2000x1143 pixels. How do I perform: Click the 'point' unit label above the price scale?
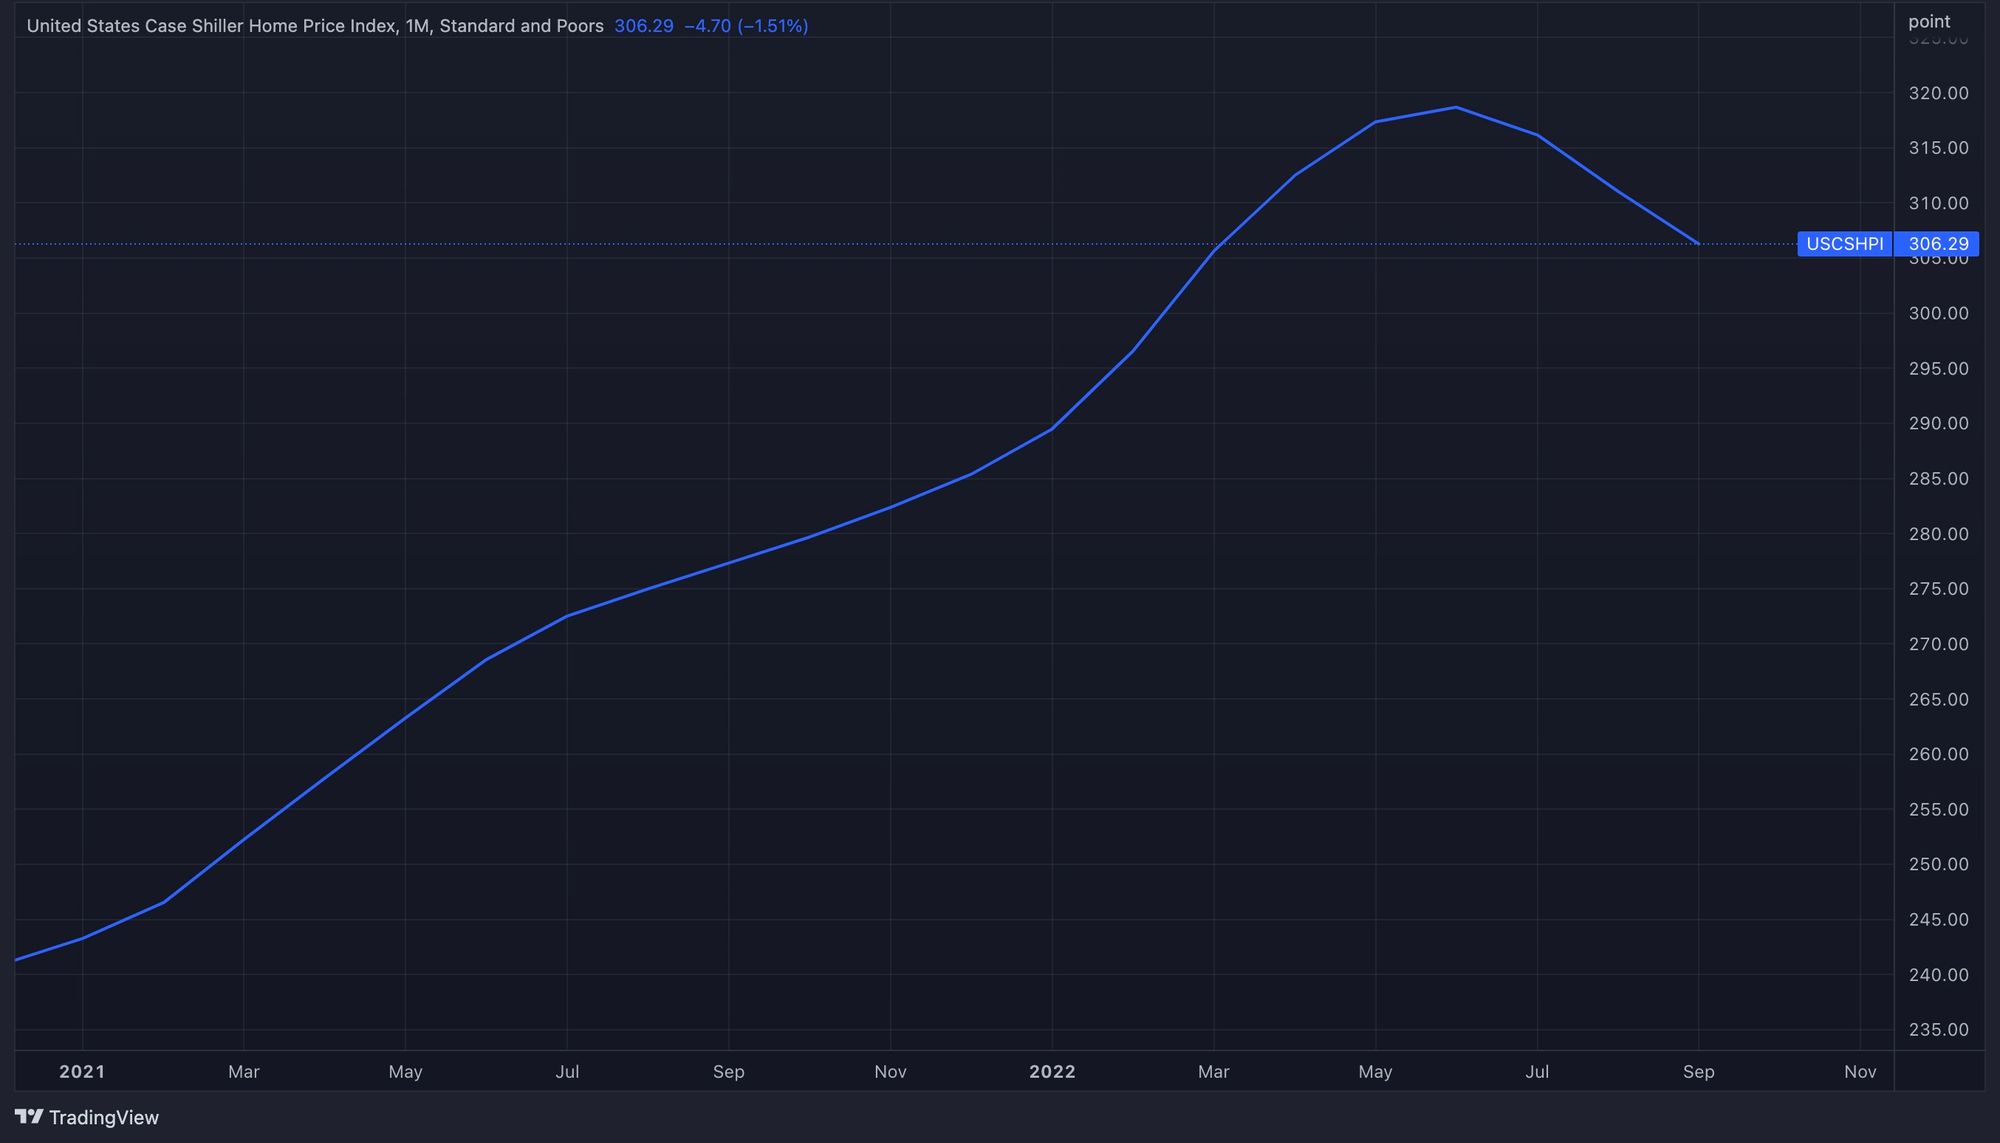click(1928, 21)
